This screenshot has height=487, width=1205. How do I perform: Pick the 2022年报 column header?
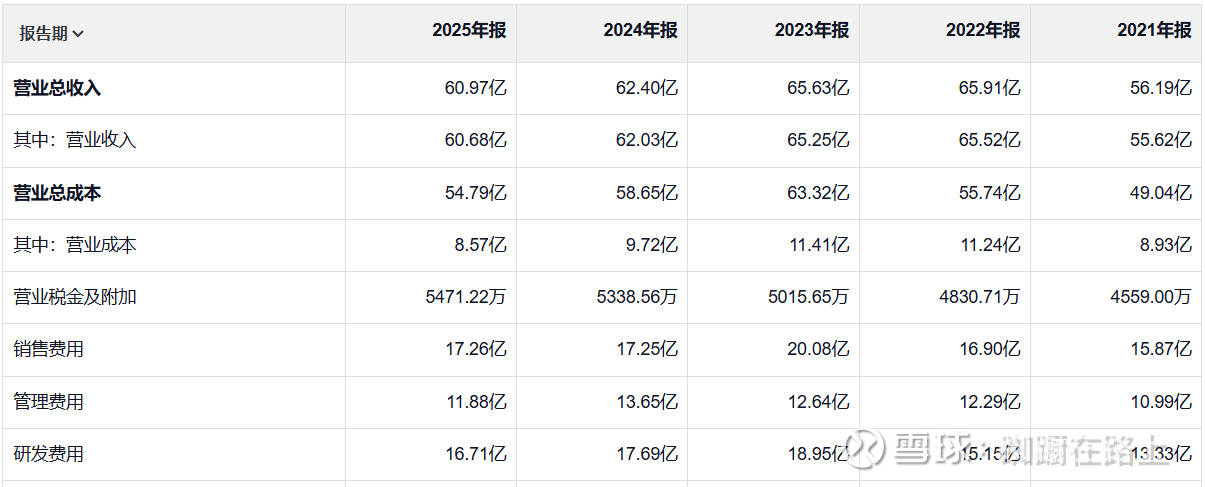click(x=983, y=31)
